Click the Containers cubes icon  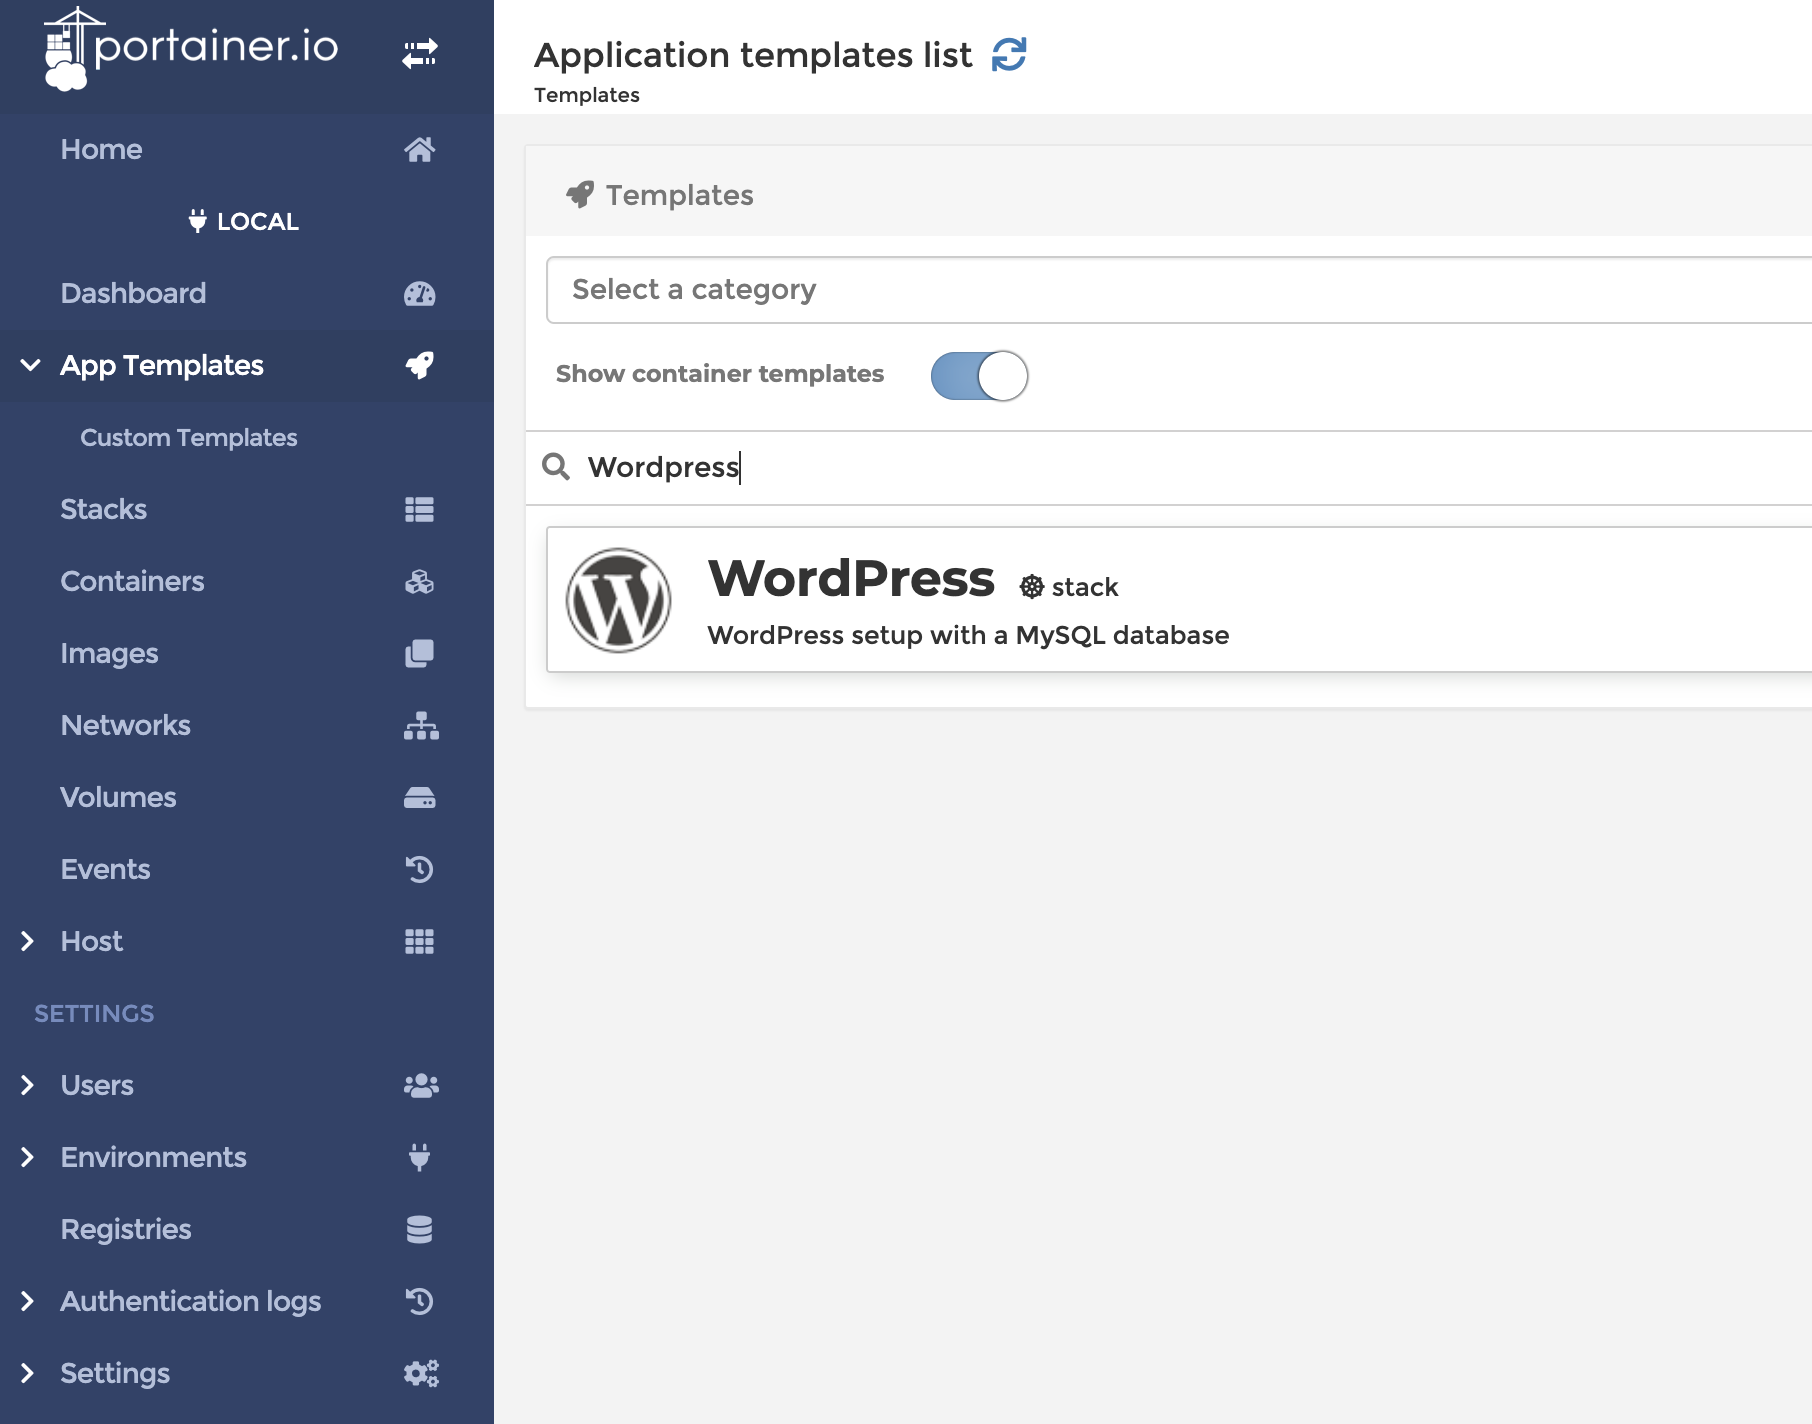[x=419, y=582]
